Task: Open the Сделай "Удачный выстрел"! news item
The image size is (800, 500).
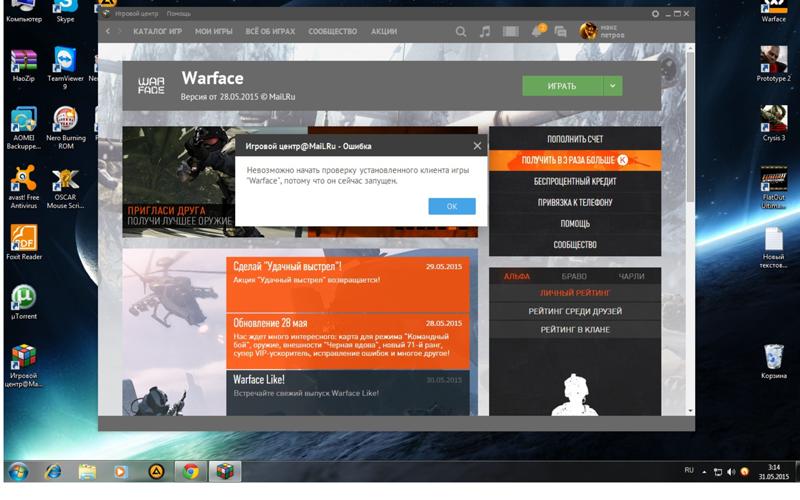Action: pos(347,284)
